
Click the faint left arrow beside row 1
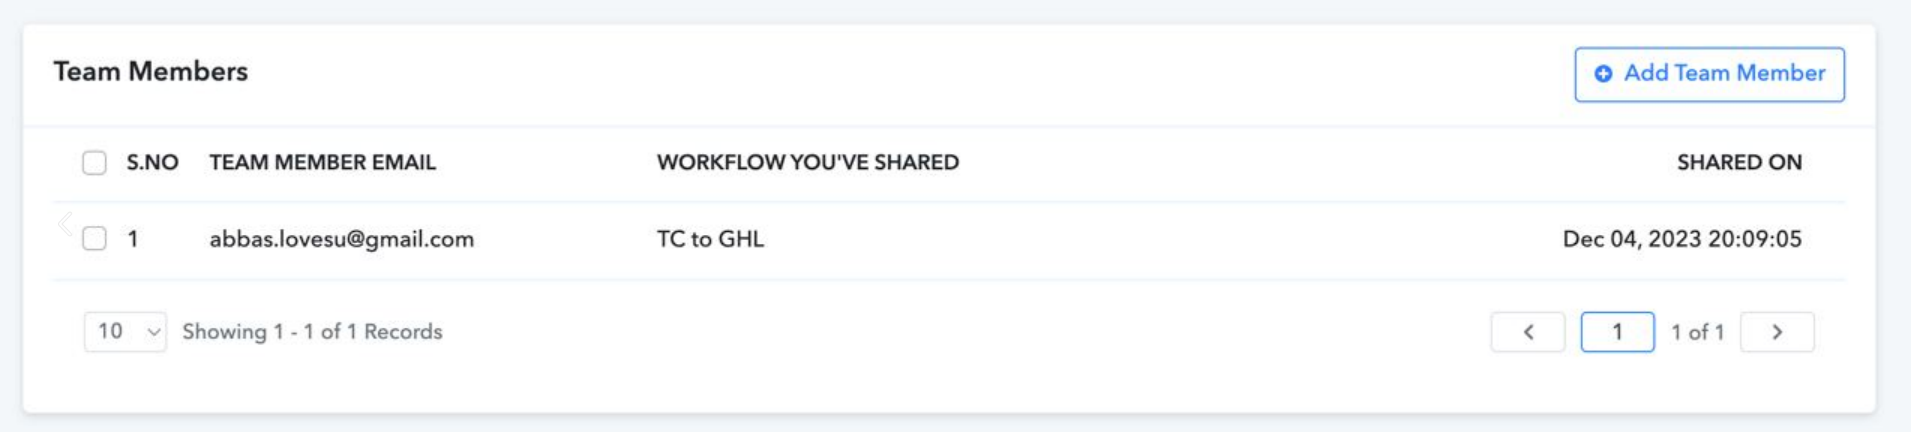point(66,223)
